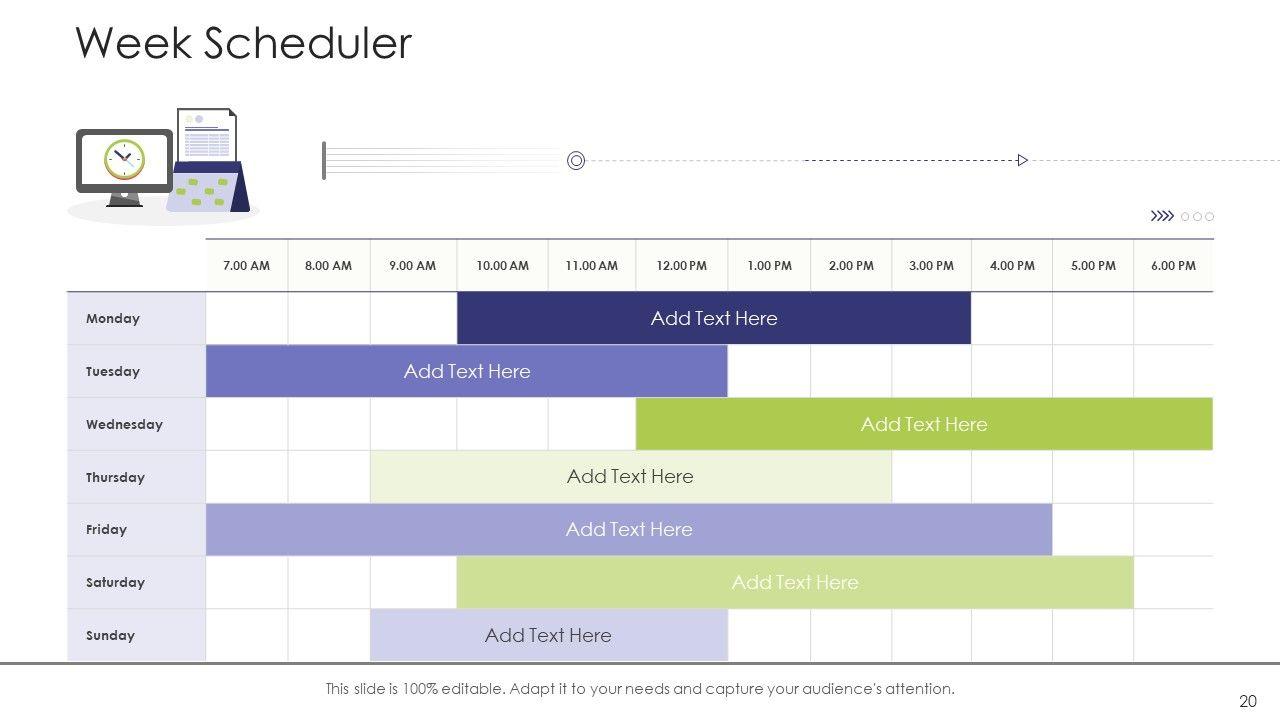Image resolution: width=1280 pixels, height=720 pixels.
Task: Click the concentric circle target icon
Action: [x=576, y=161]
